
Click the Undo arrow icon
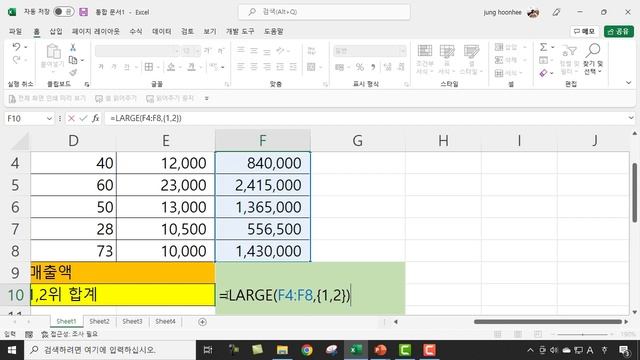pyautogui.click(x=16, y=47)
